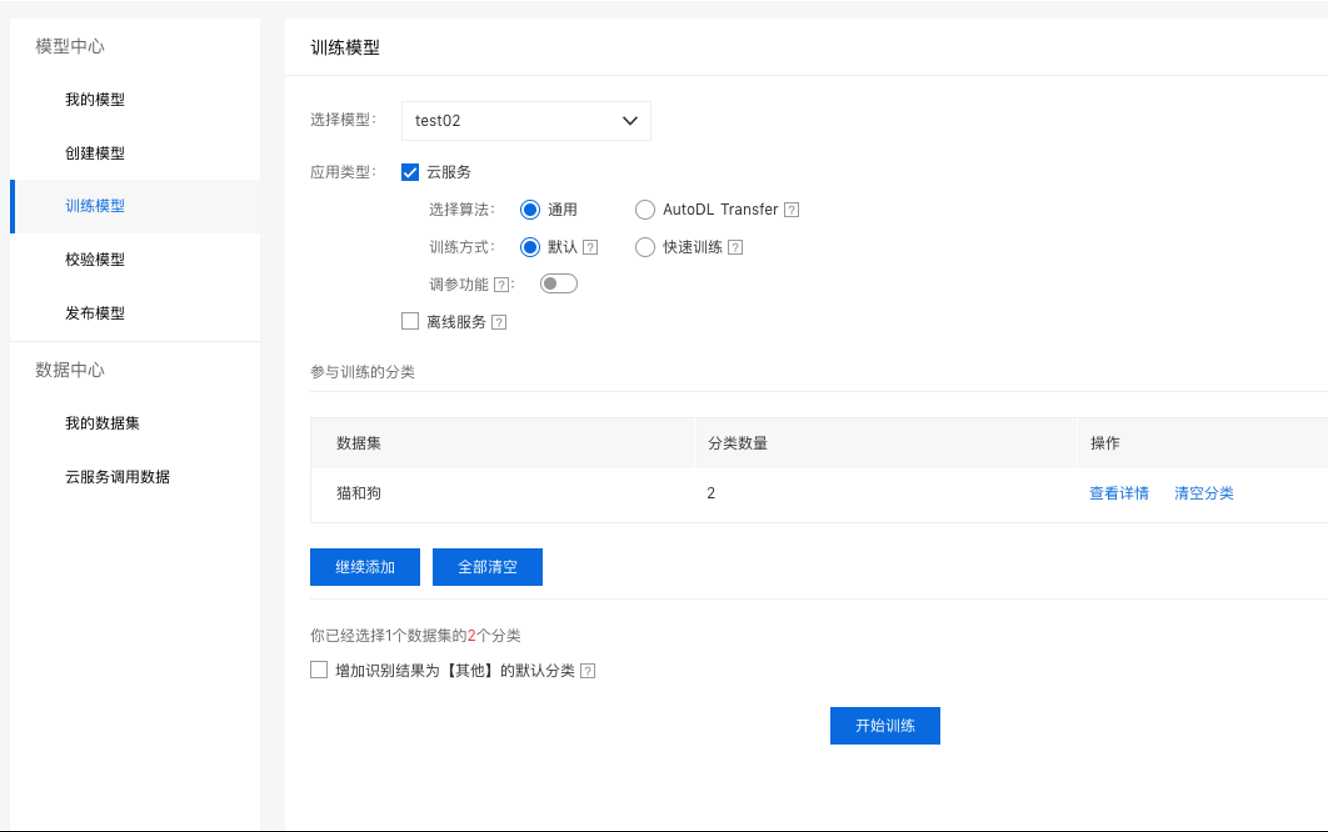Click help icon beside 默认 training mode
Viewport: 1328px width, 832px height.
(x=590, y=247)
